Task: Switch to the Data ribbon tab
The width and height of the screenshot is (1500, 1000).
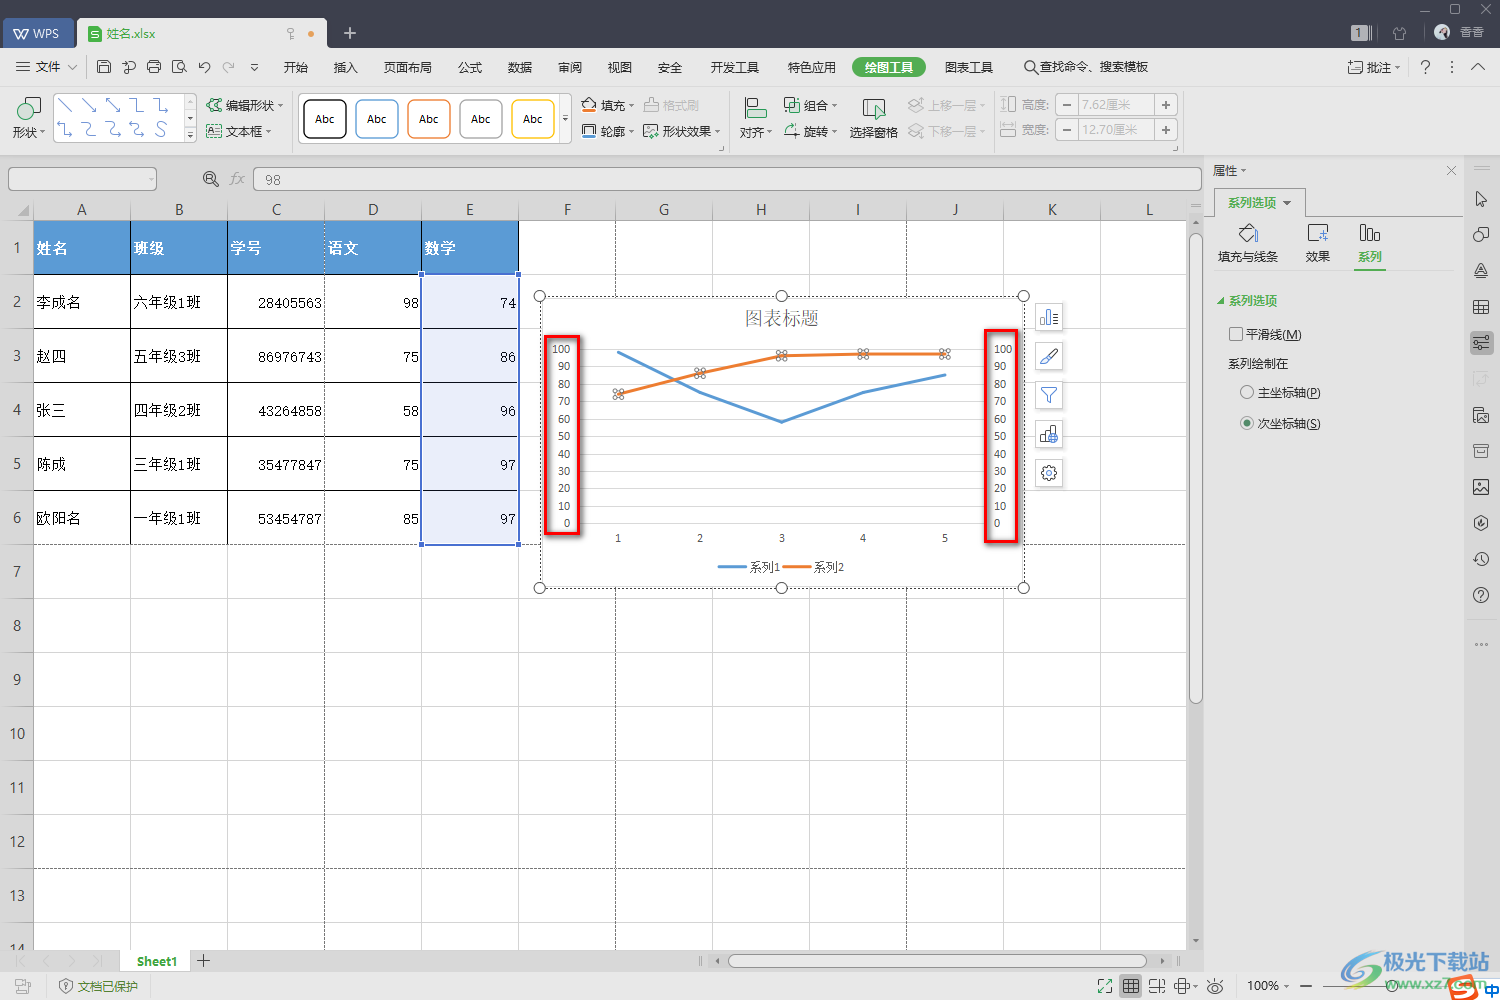Action: click(520, 67)
